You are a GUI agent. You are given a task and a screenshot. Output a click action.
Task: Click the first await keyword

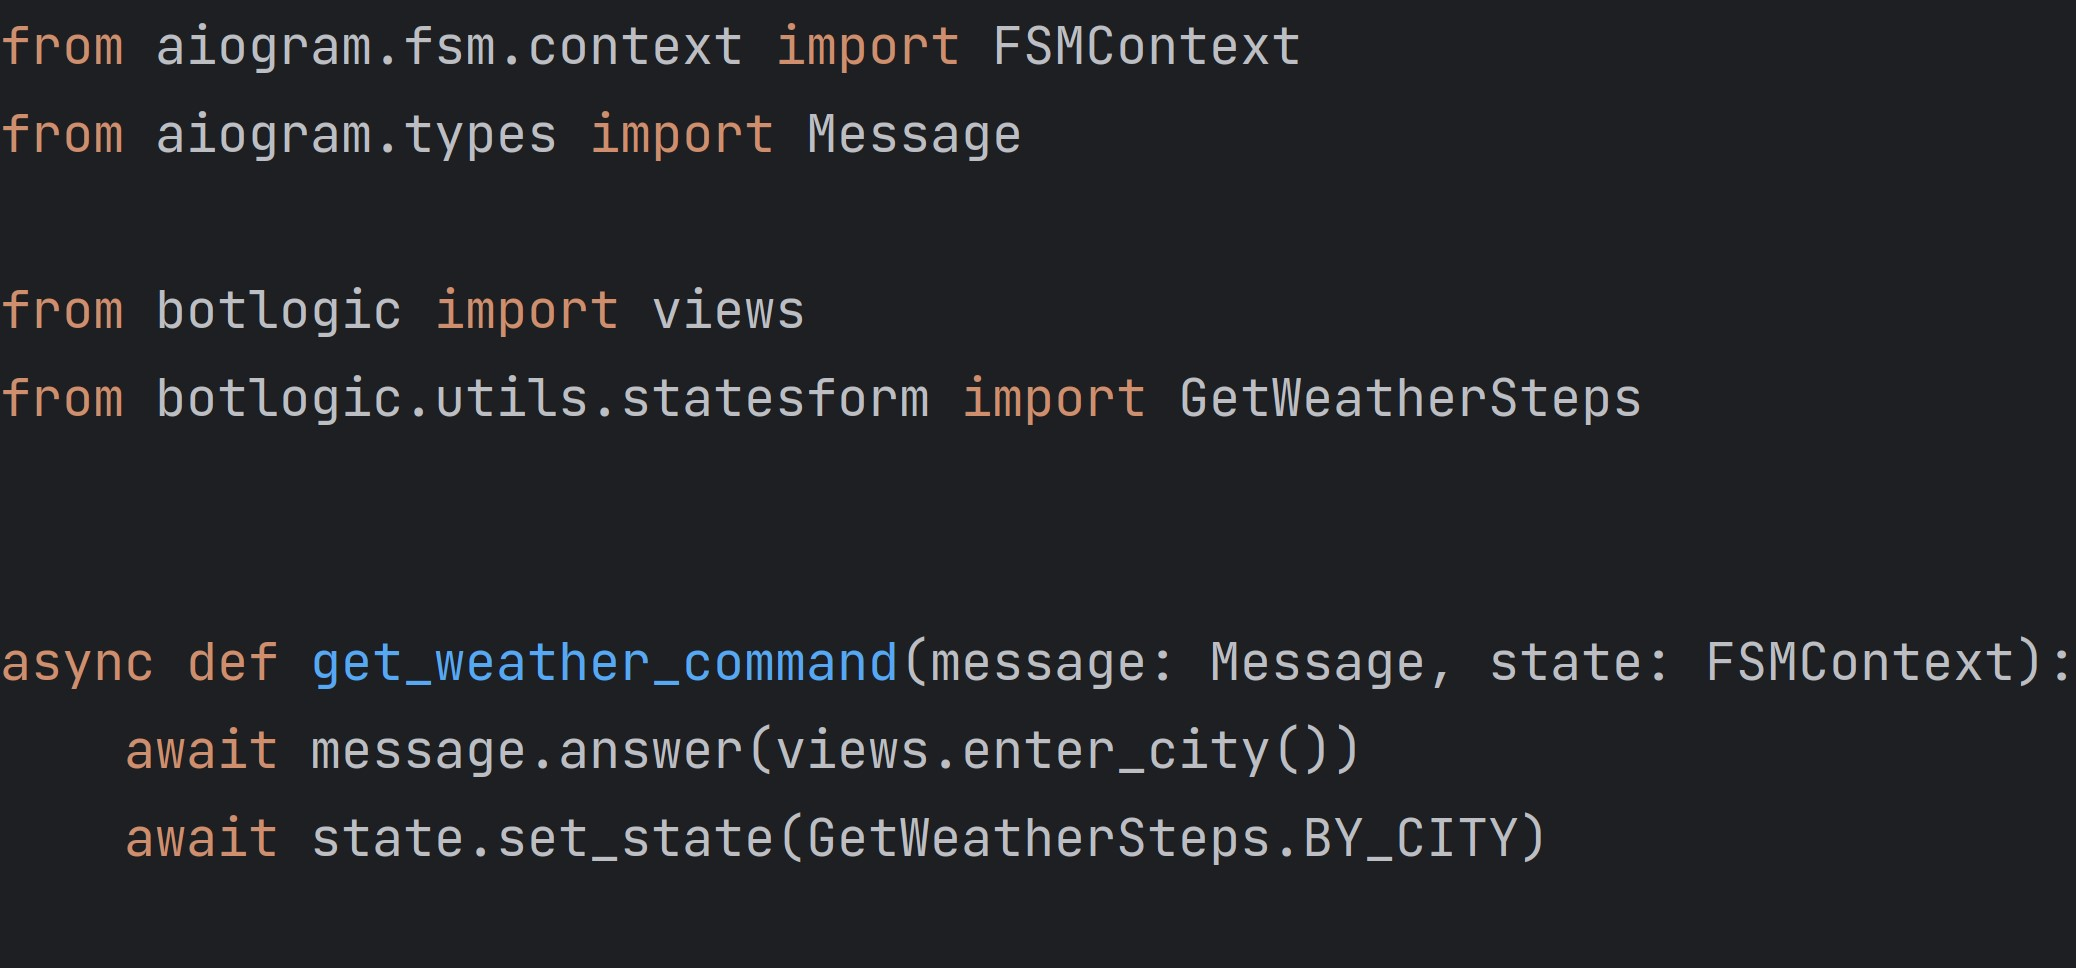click(x=201, y=751)
